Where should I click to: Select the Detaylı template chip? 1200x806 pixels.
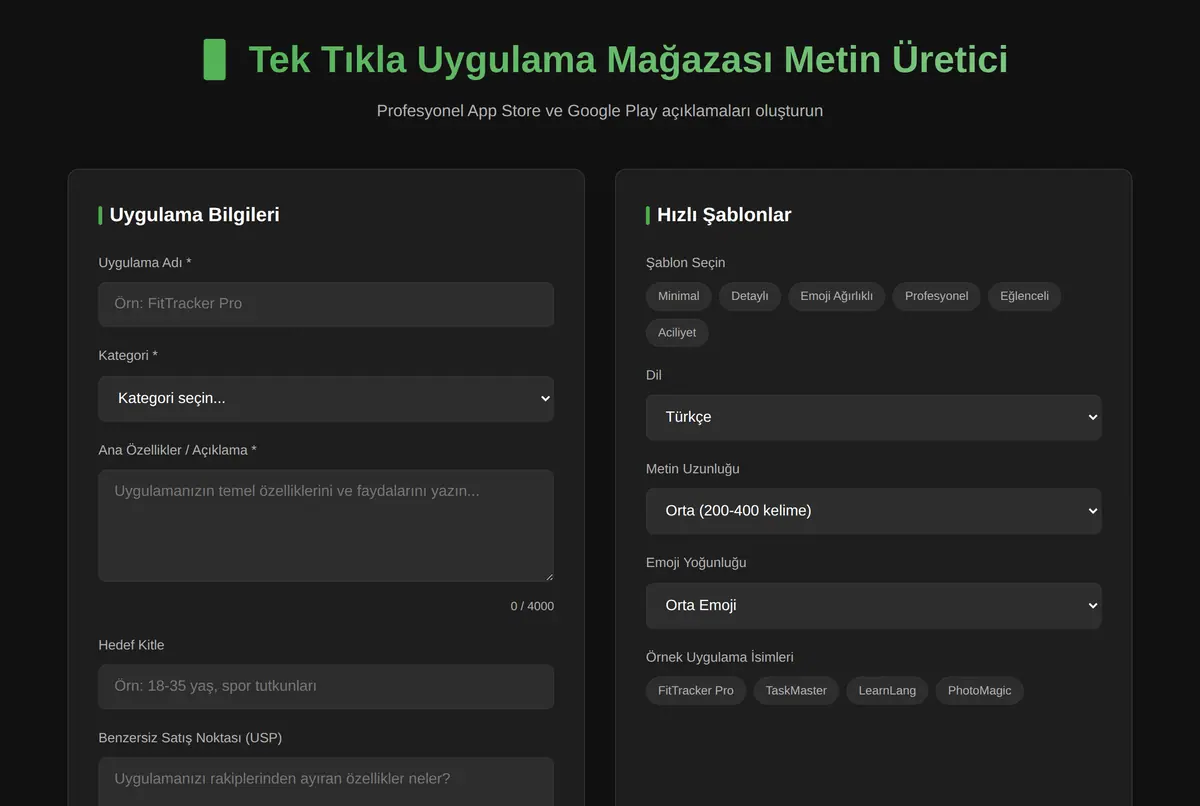[x=750, y=296]
